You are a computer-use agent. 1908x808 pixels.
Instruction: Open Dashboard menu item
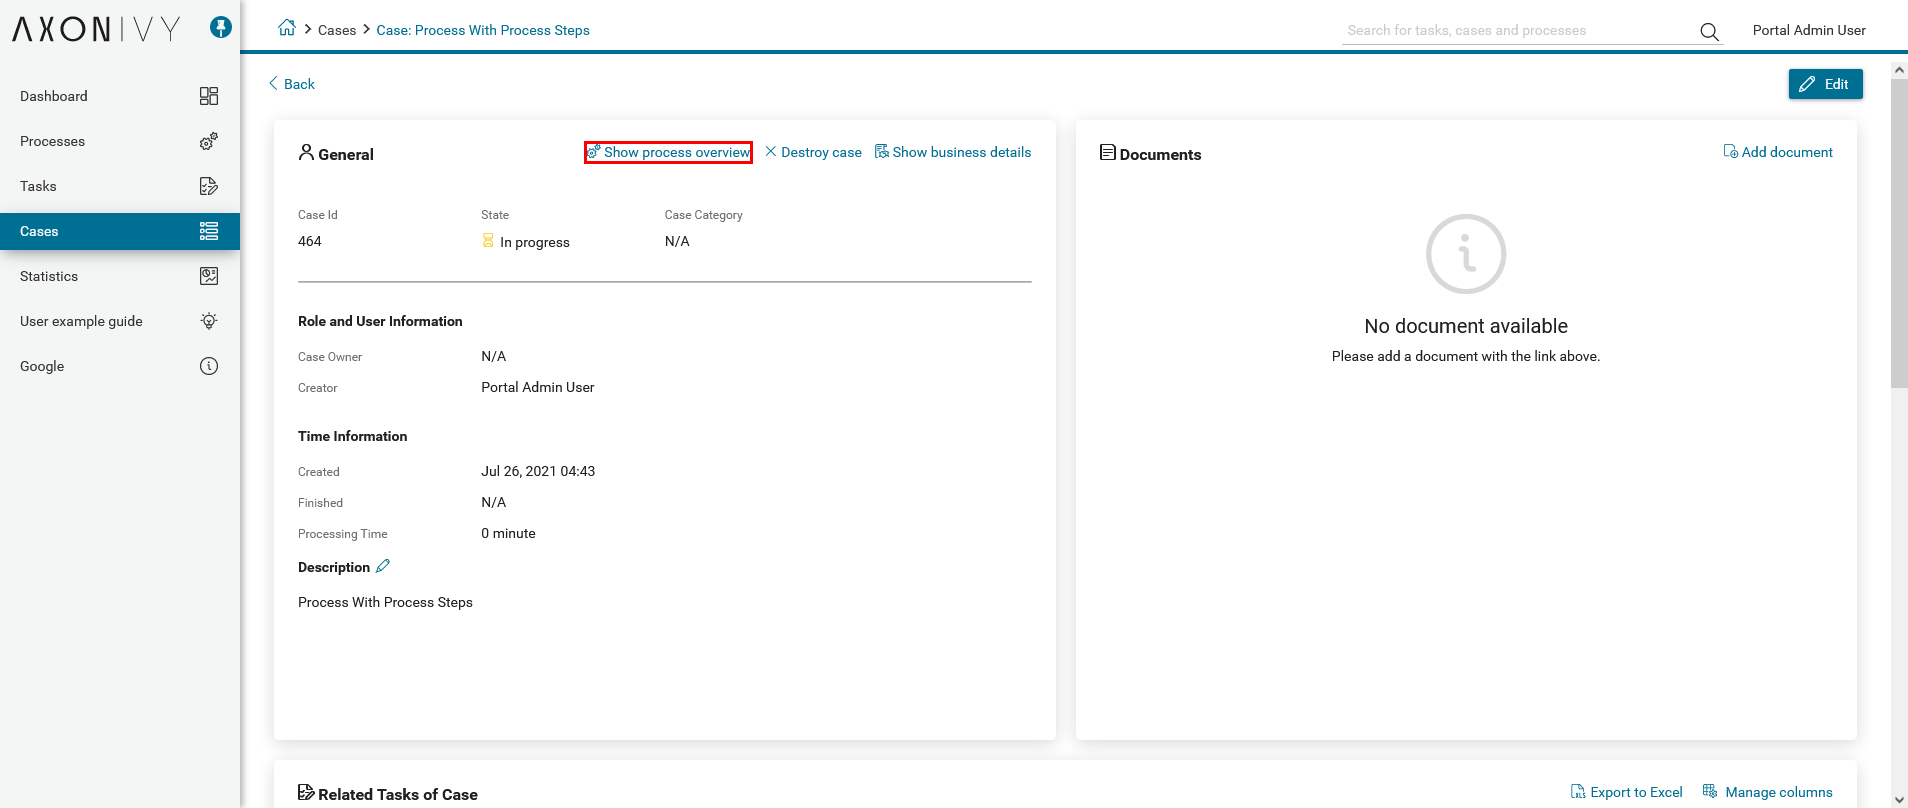coord(120,96)
